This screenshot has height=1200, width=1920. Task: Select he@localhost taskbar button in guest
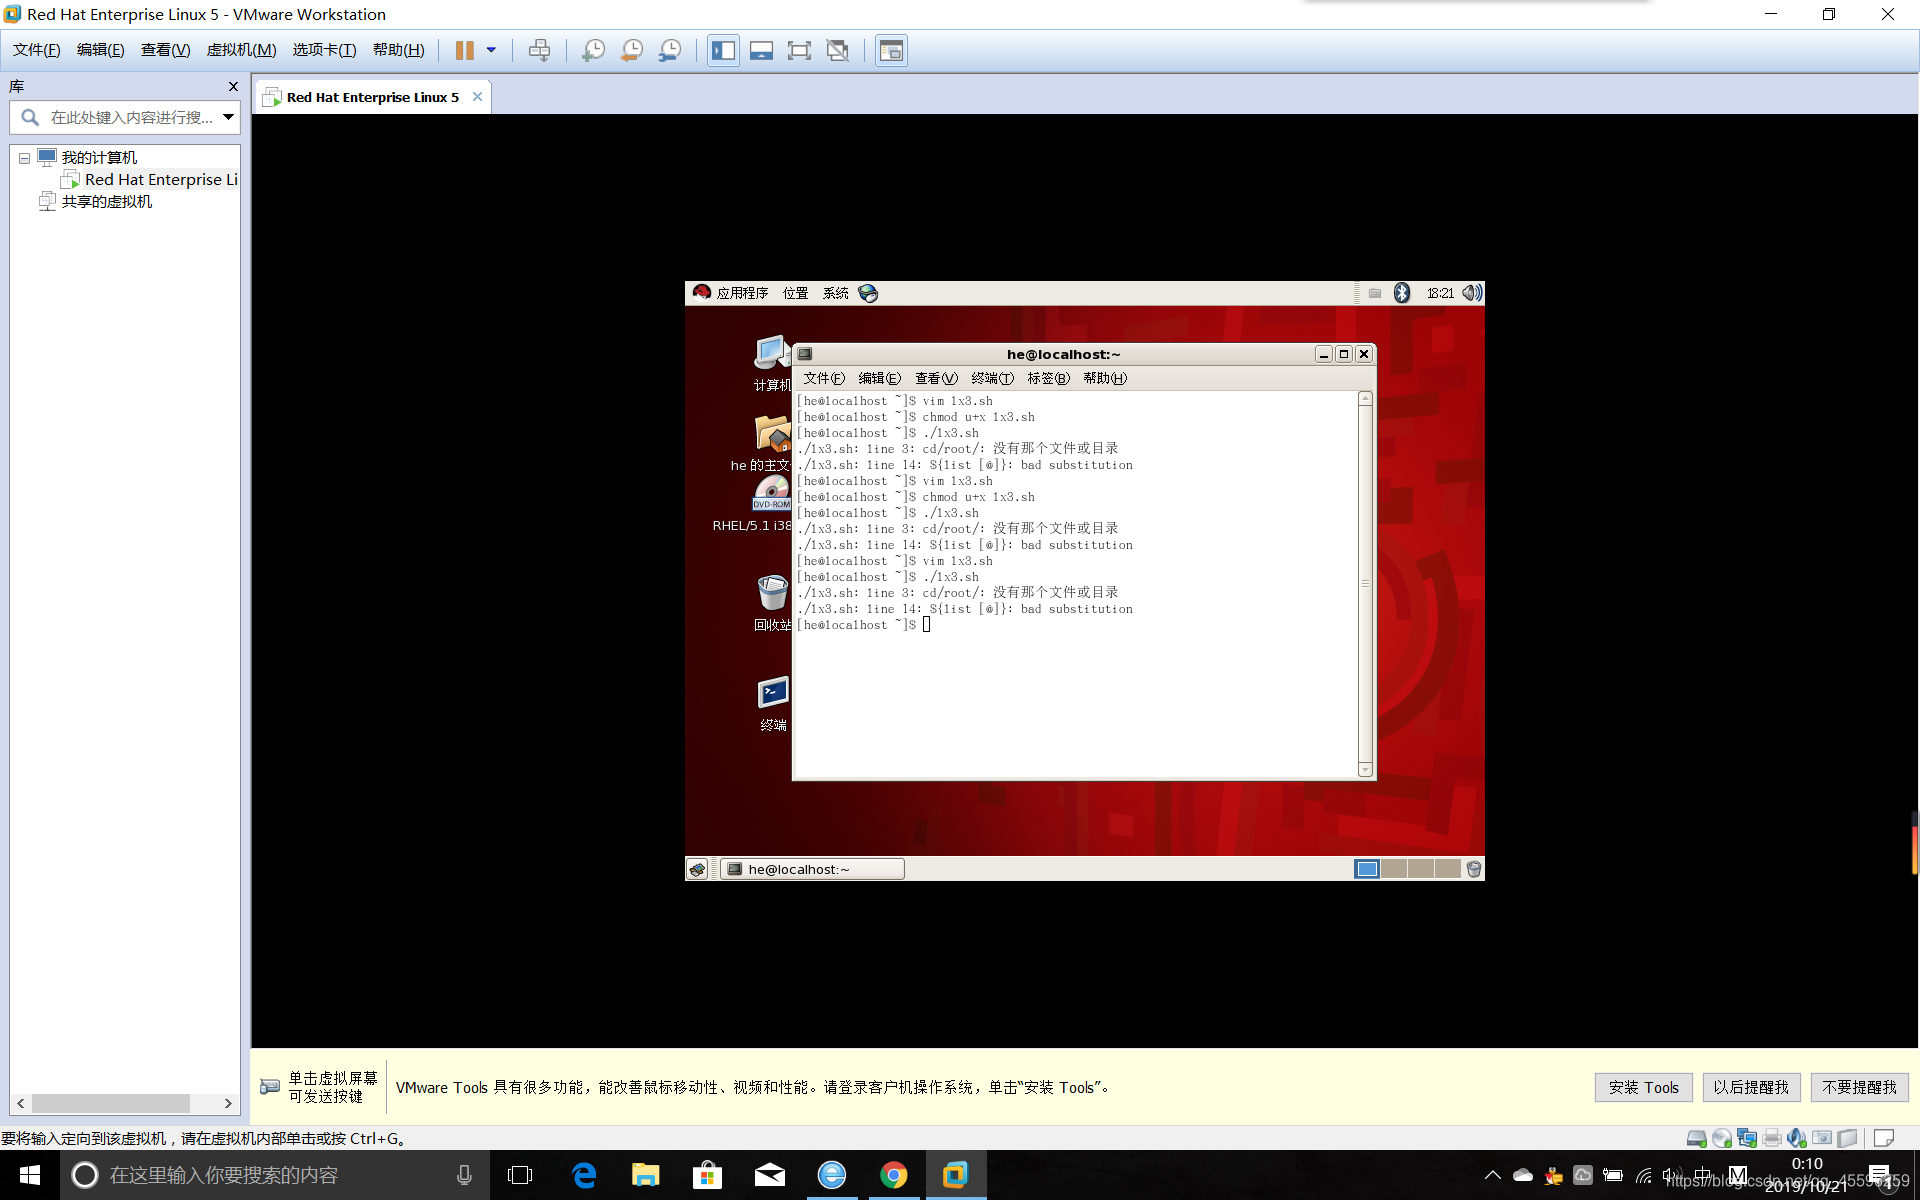click(x=813, y=869)
